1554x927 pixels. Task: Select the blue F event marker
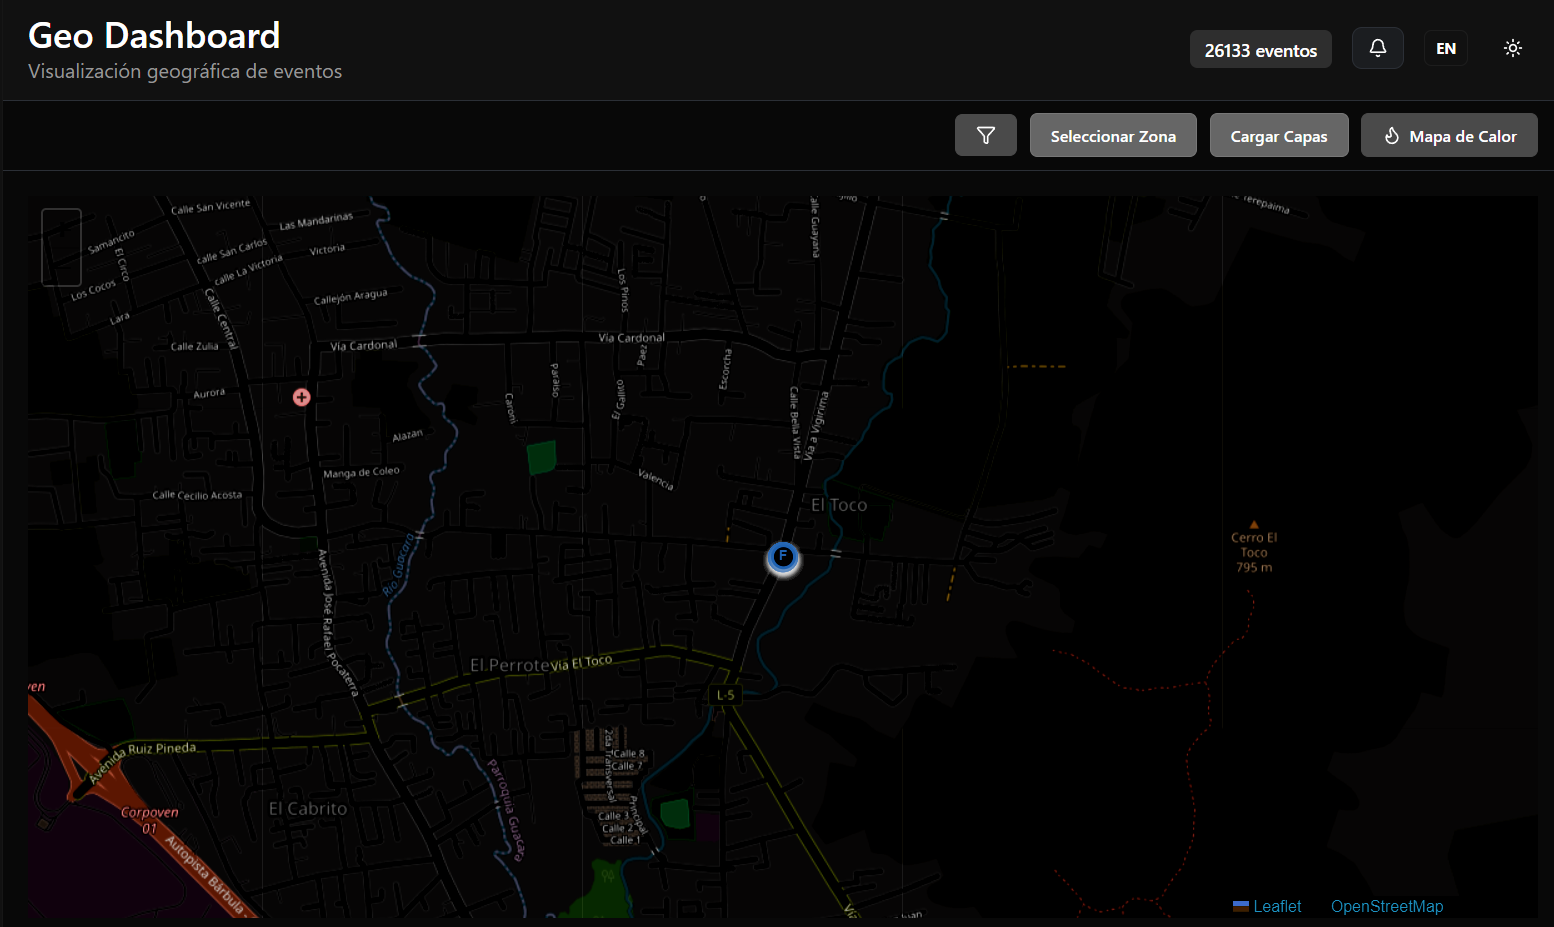(x=783, y=557)
